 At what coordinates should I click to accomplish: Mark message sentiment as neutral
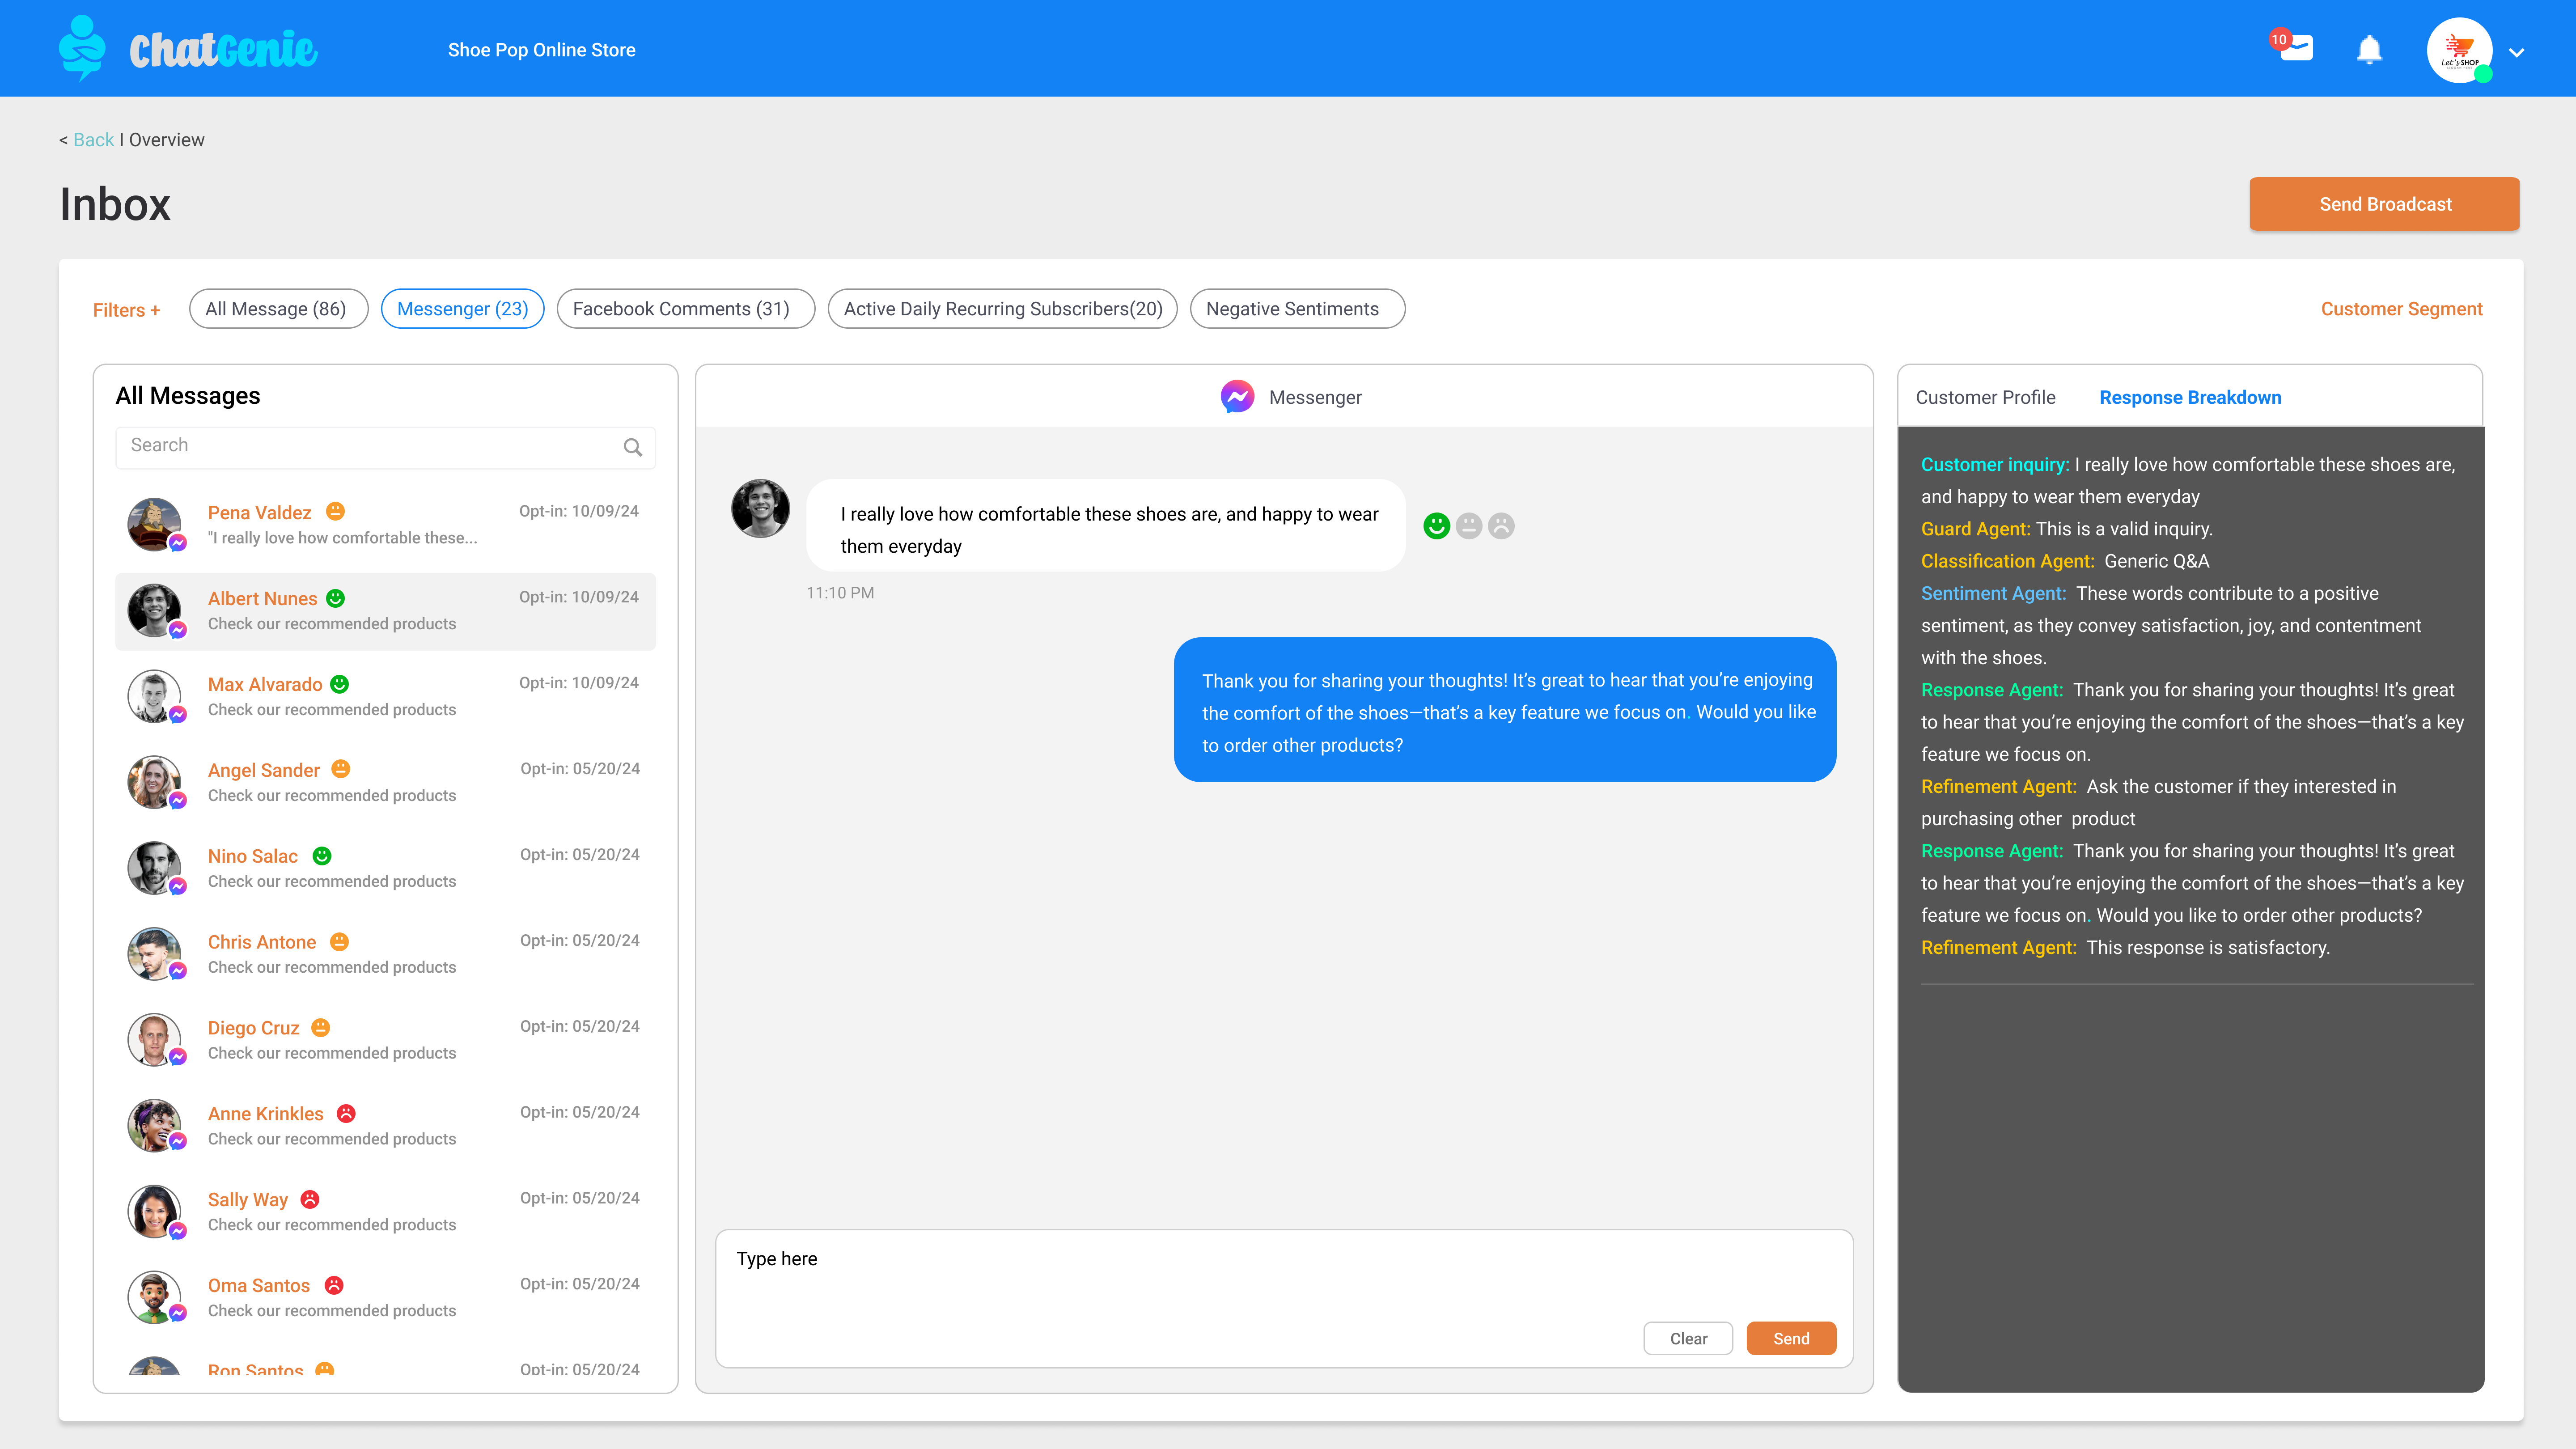coord(1469,526)
